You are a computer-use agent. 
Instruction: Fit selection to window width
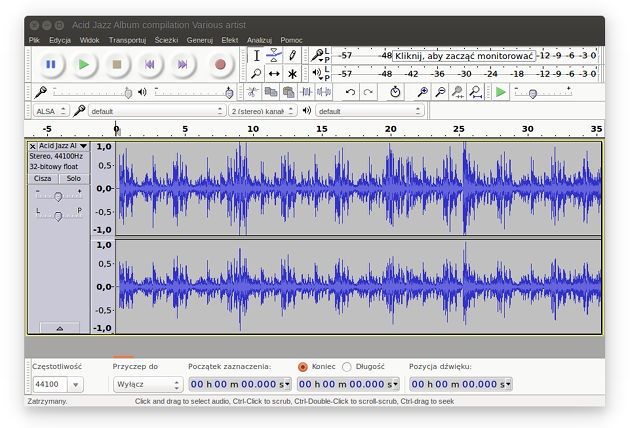coord(458,92)
